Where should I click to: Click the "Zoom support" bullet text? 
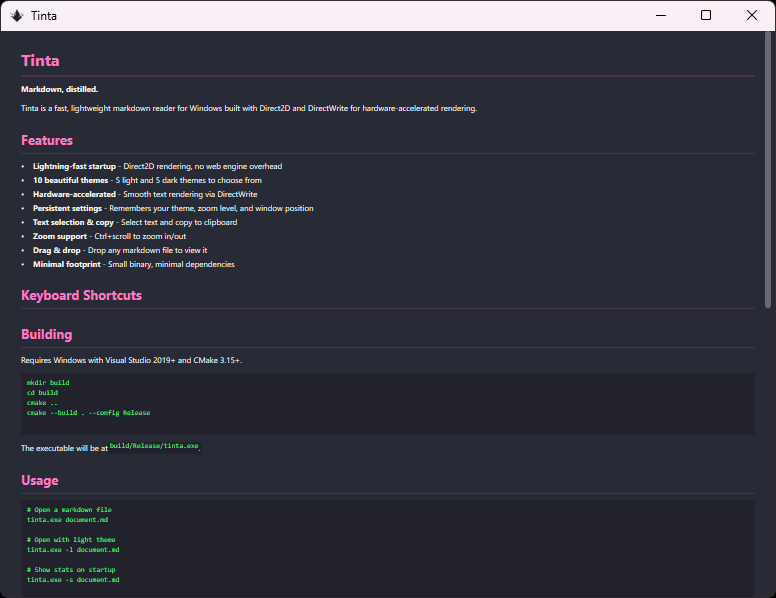(59, 236)
